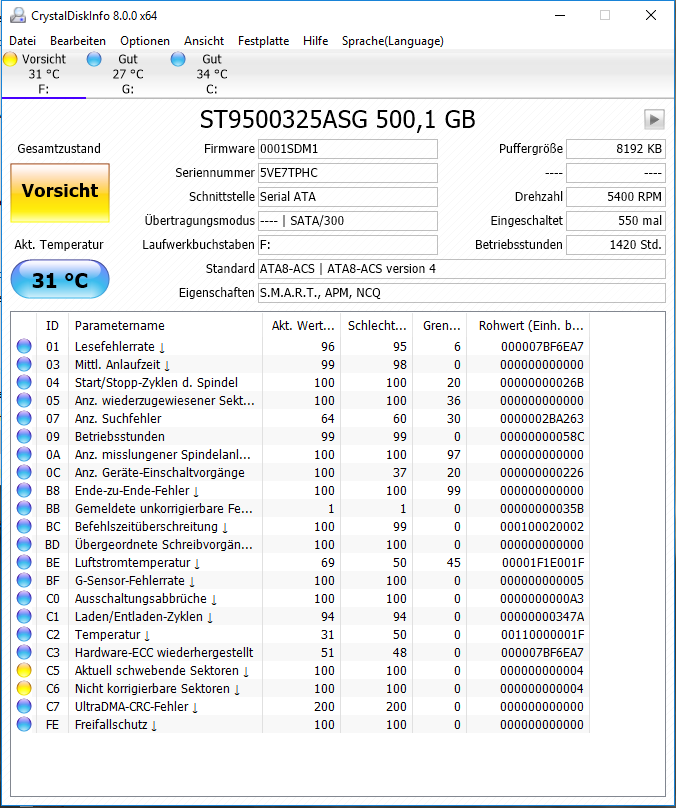Click the CrystalDiskInfo app icon in title bar
Screen dimensions: 676x808
[18, 16]
